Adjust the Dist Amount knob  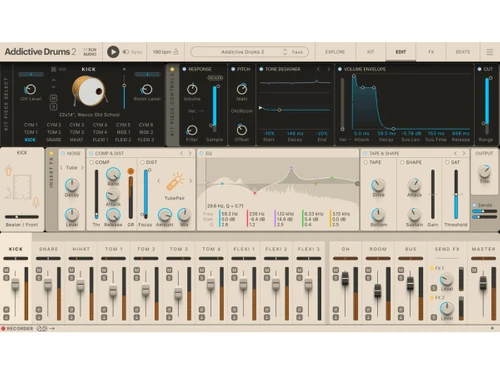tap(165, 215)
